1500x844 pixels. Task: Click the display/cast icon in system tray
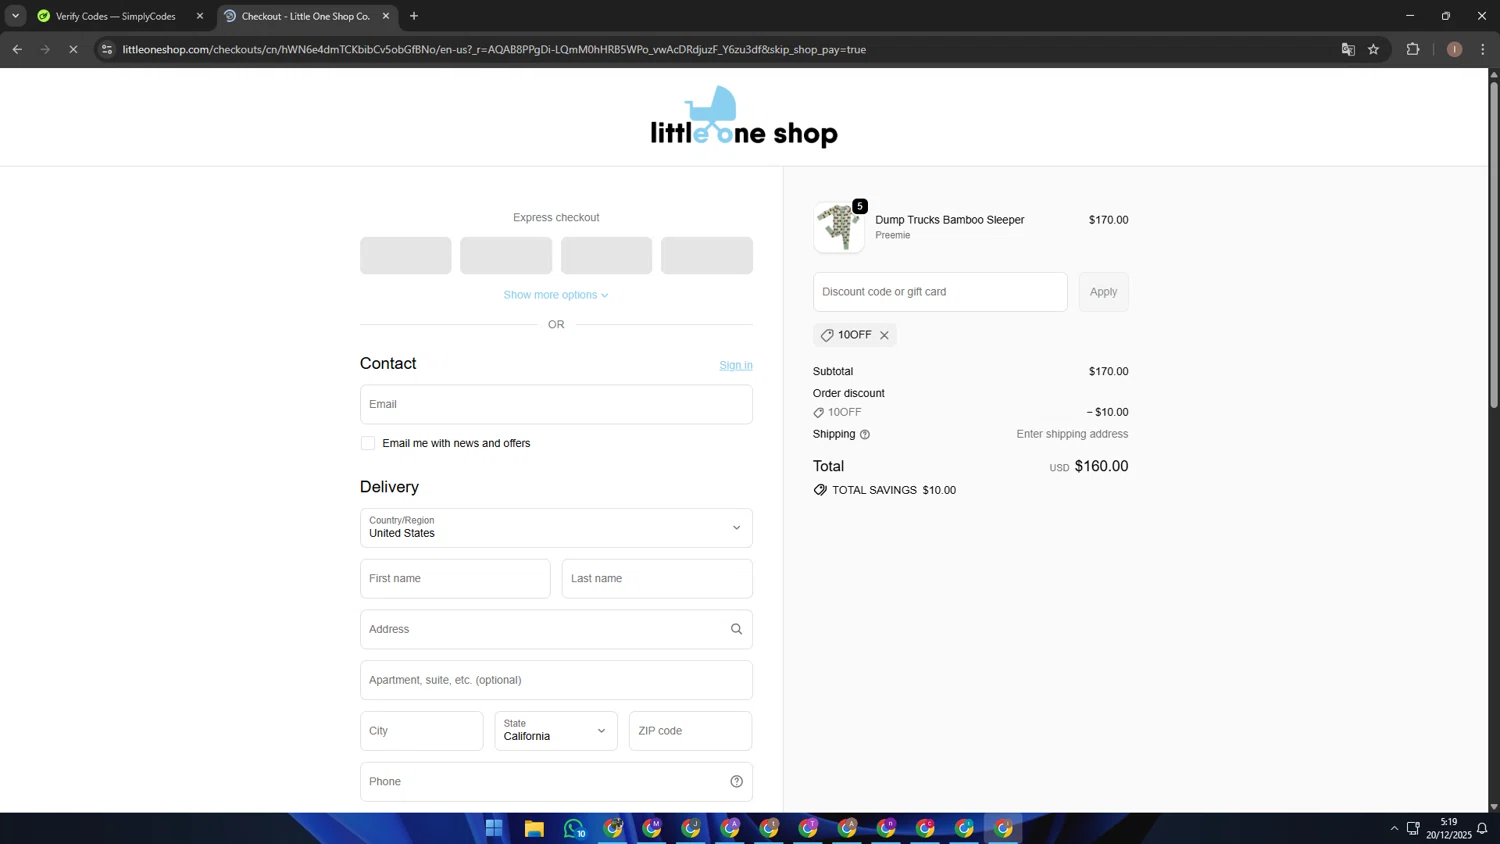[1413, 828]
